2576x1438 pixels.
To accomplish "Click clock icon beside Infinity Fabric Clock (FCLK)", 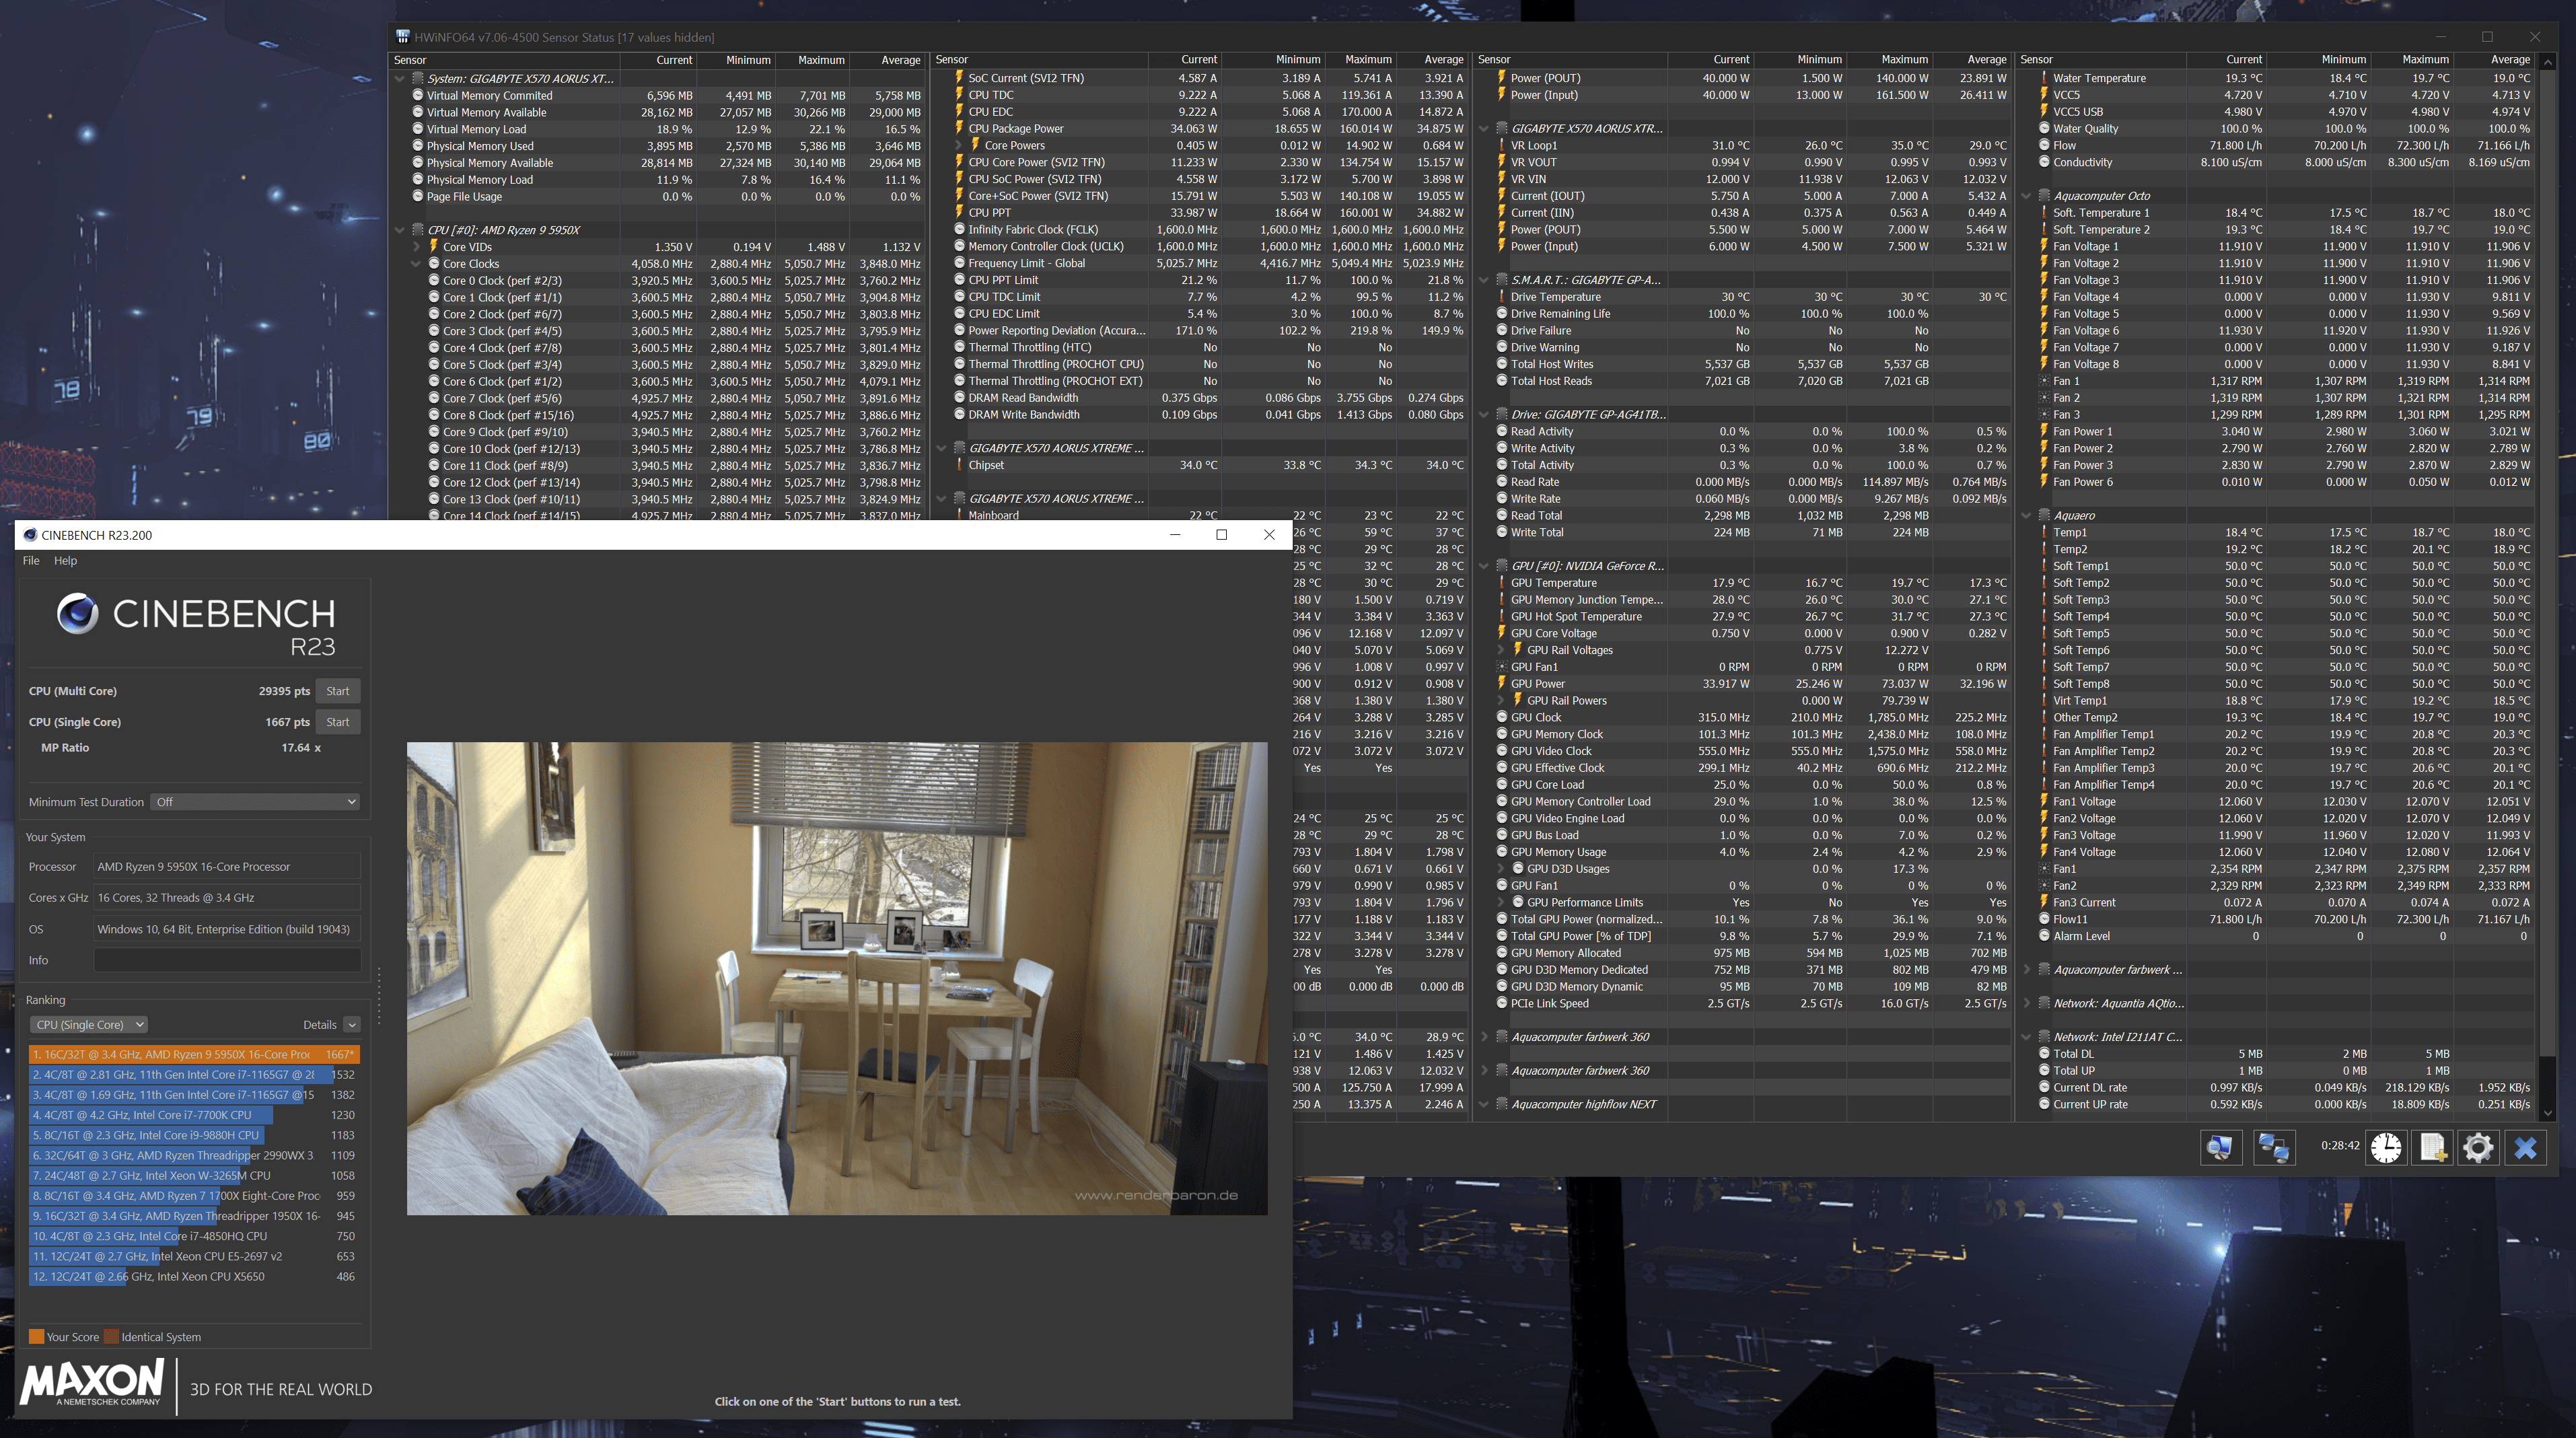I will (959, 229).
